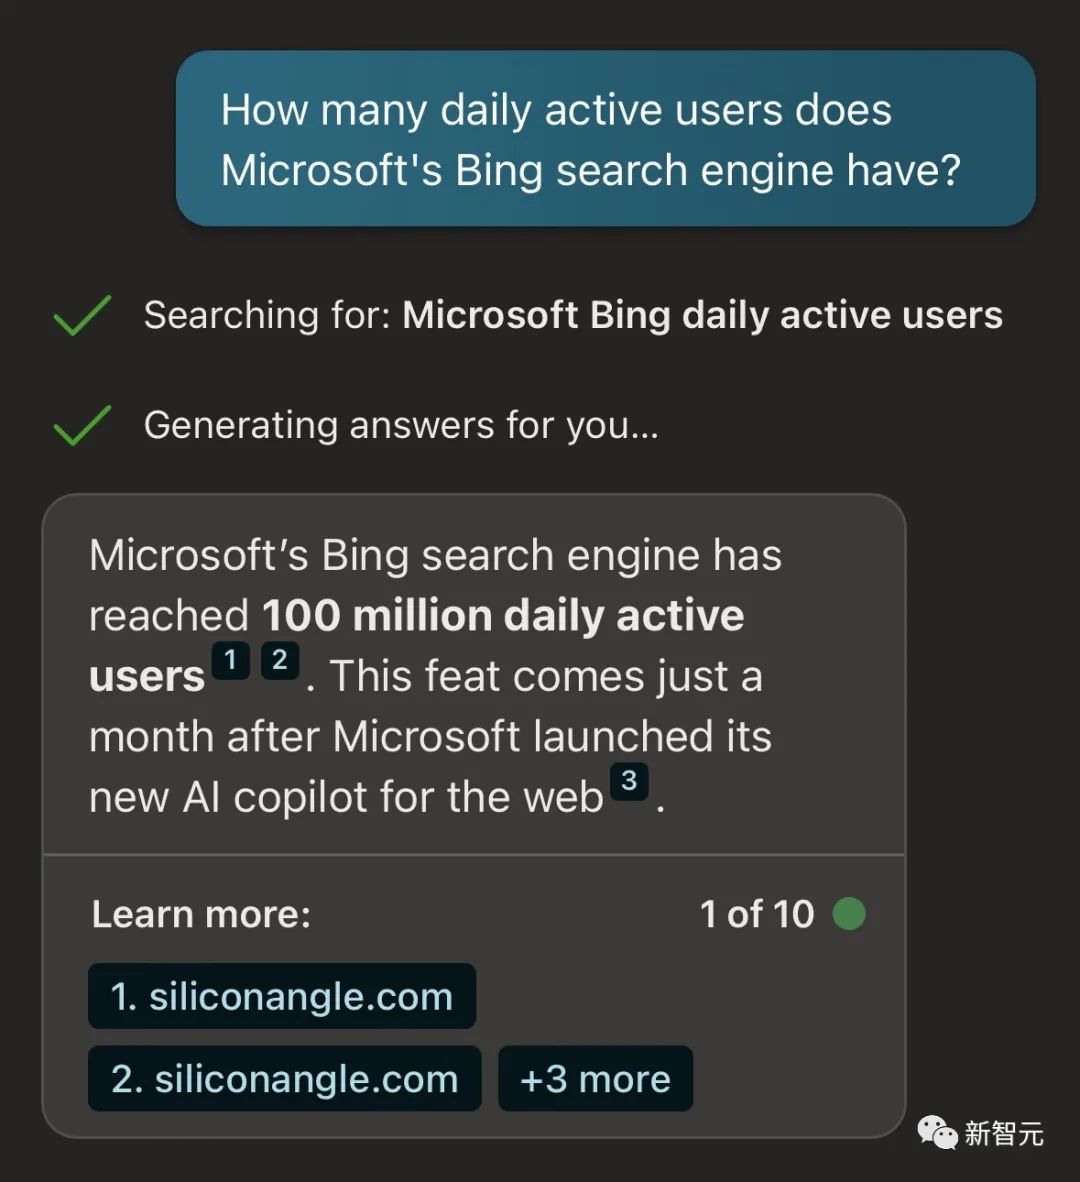Screen dimensions: 1080x1182
Task: Open citation 1 superscript in answer
Action: point(231,660)
